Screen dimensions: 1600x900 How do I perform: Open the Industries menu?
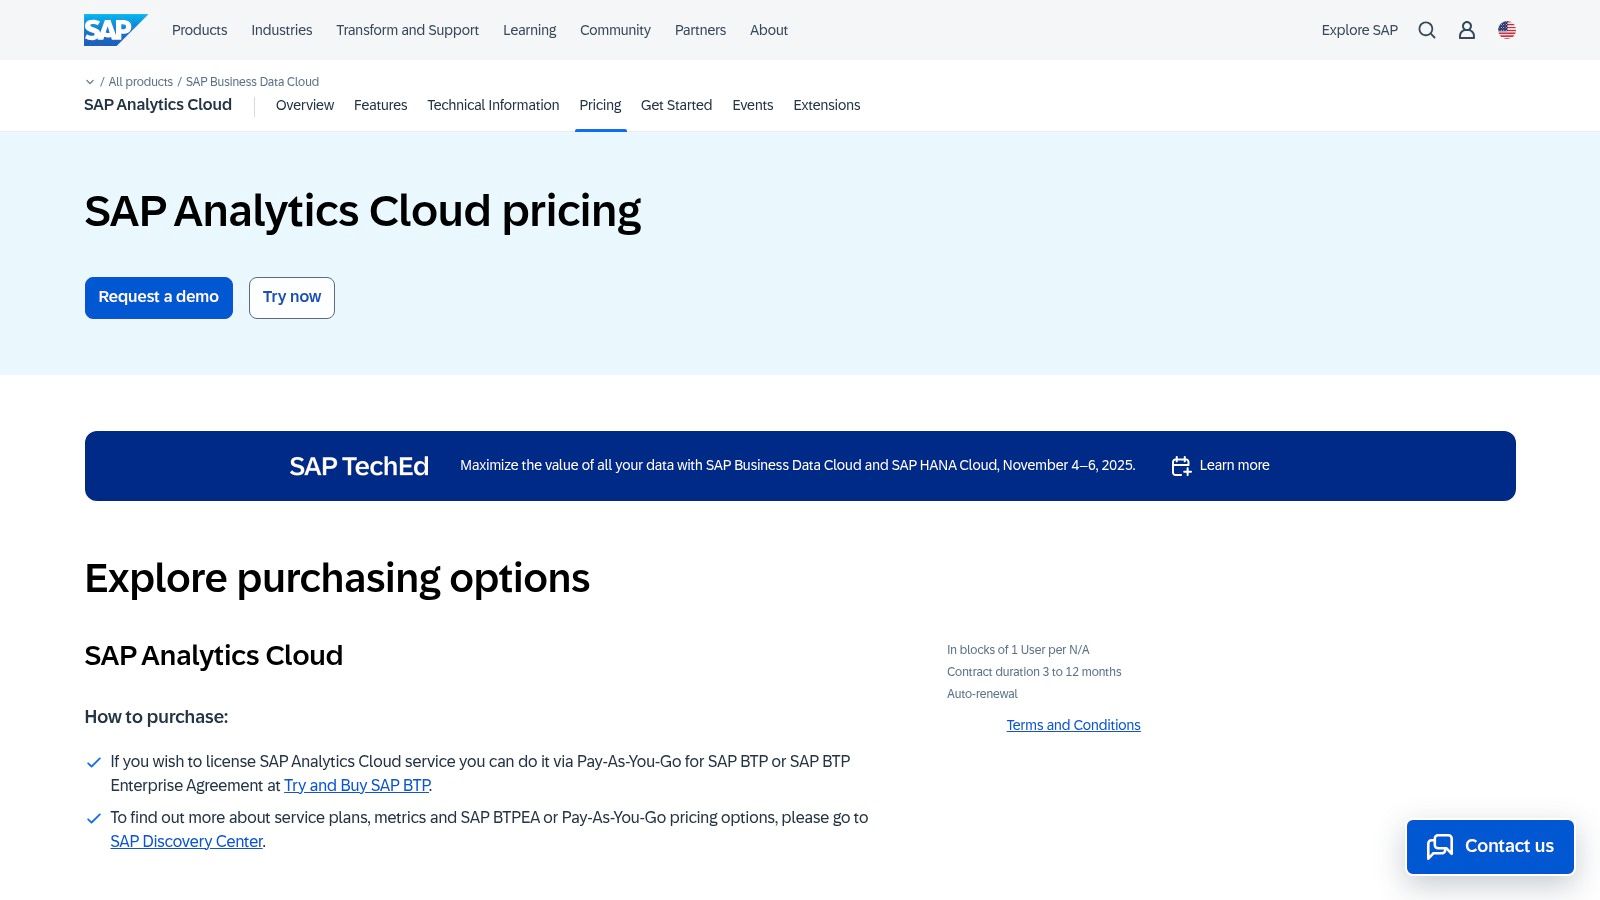coord(281,30)
